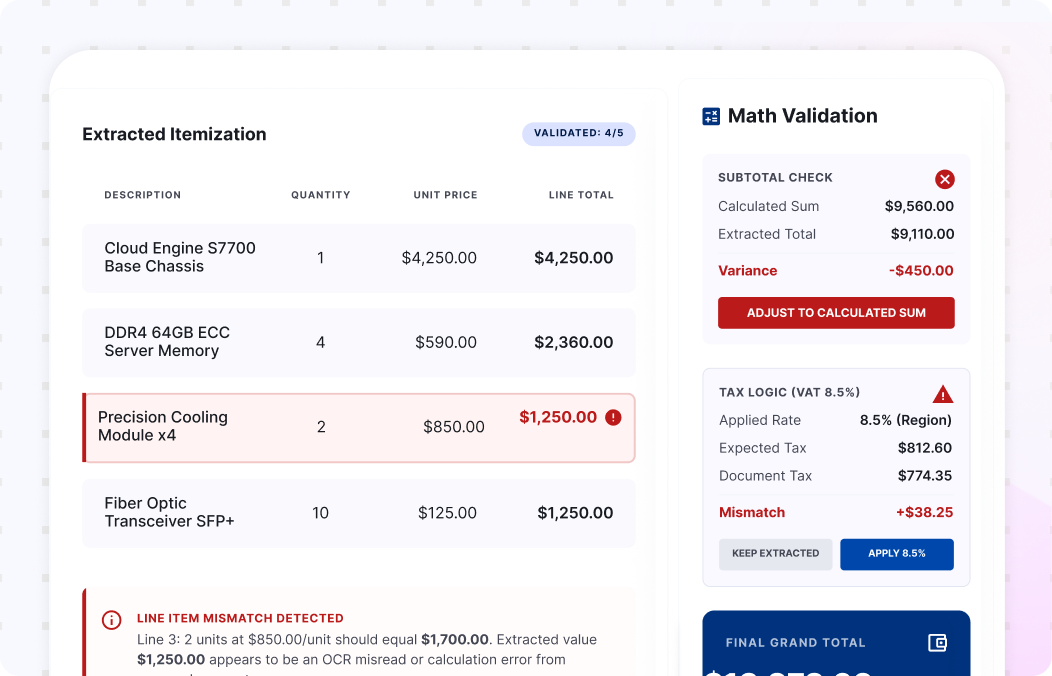The height and width of the screenshot is (676, 1052).
Task: Click the $125.00 unit price
Action: pyautogui.click(x=448, y=513)
